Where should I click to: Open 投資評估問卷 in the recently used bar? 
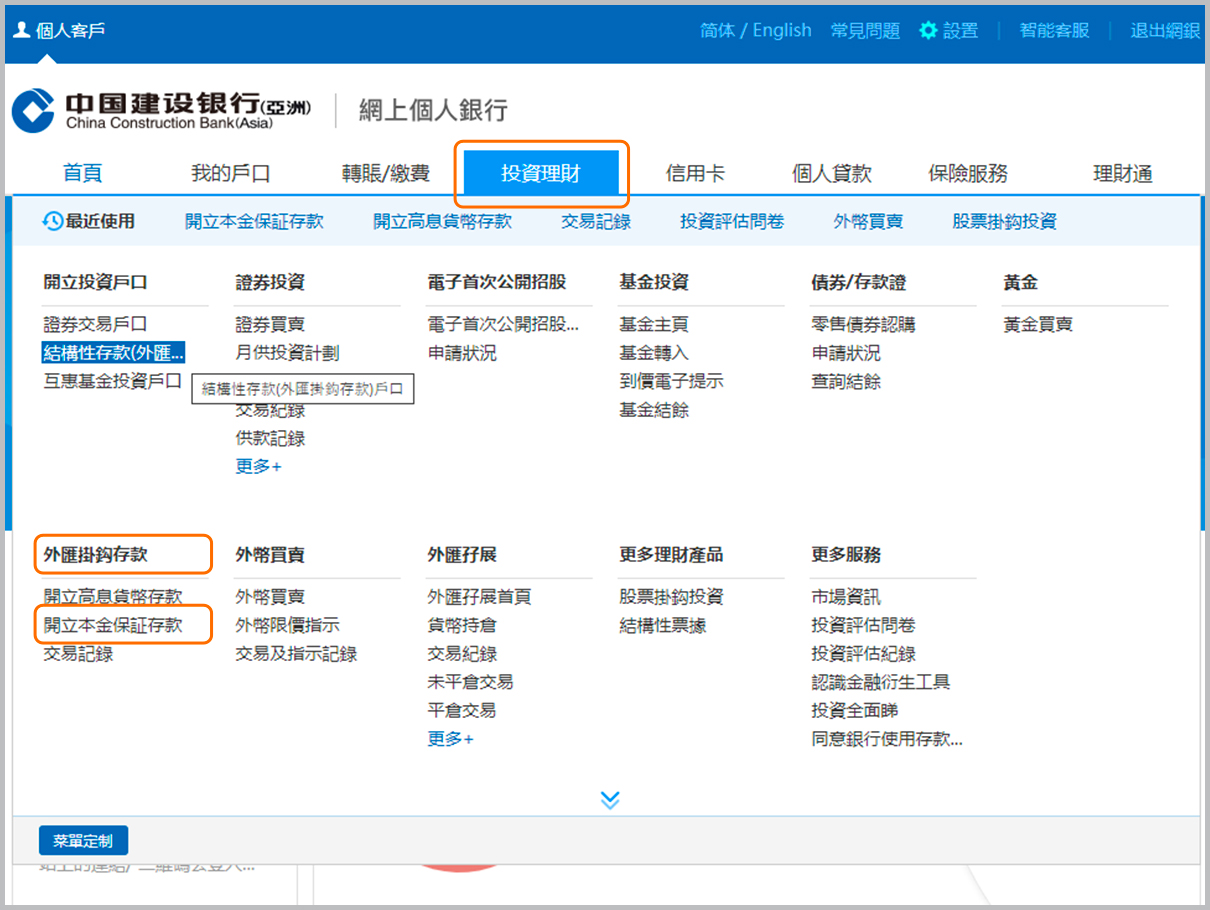[732, 221]
